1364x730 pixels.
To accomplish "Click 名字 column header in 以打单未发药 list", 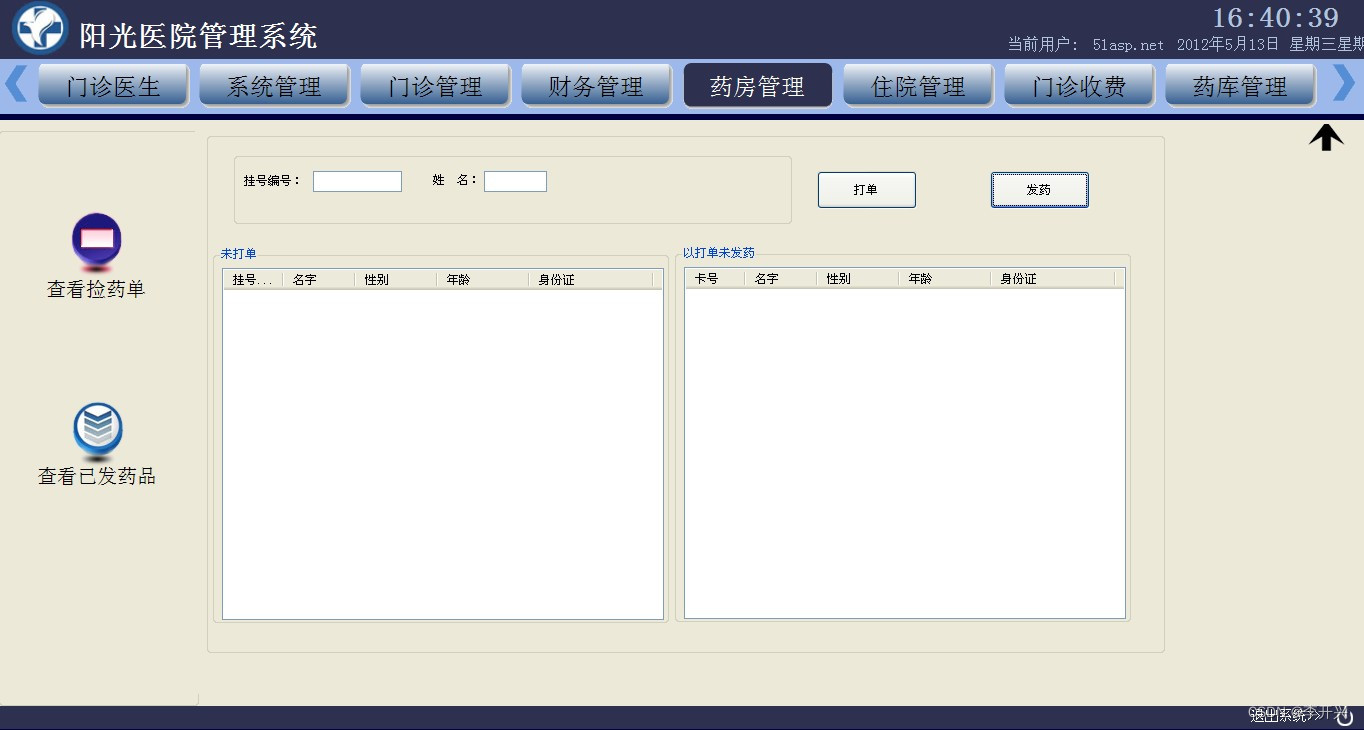I will (x=780, y=279).
